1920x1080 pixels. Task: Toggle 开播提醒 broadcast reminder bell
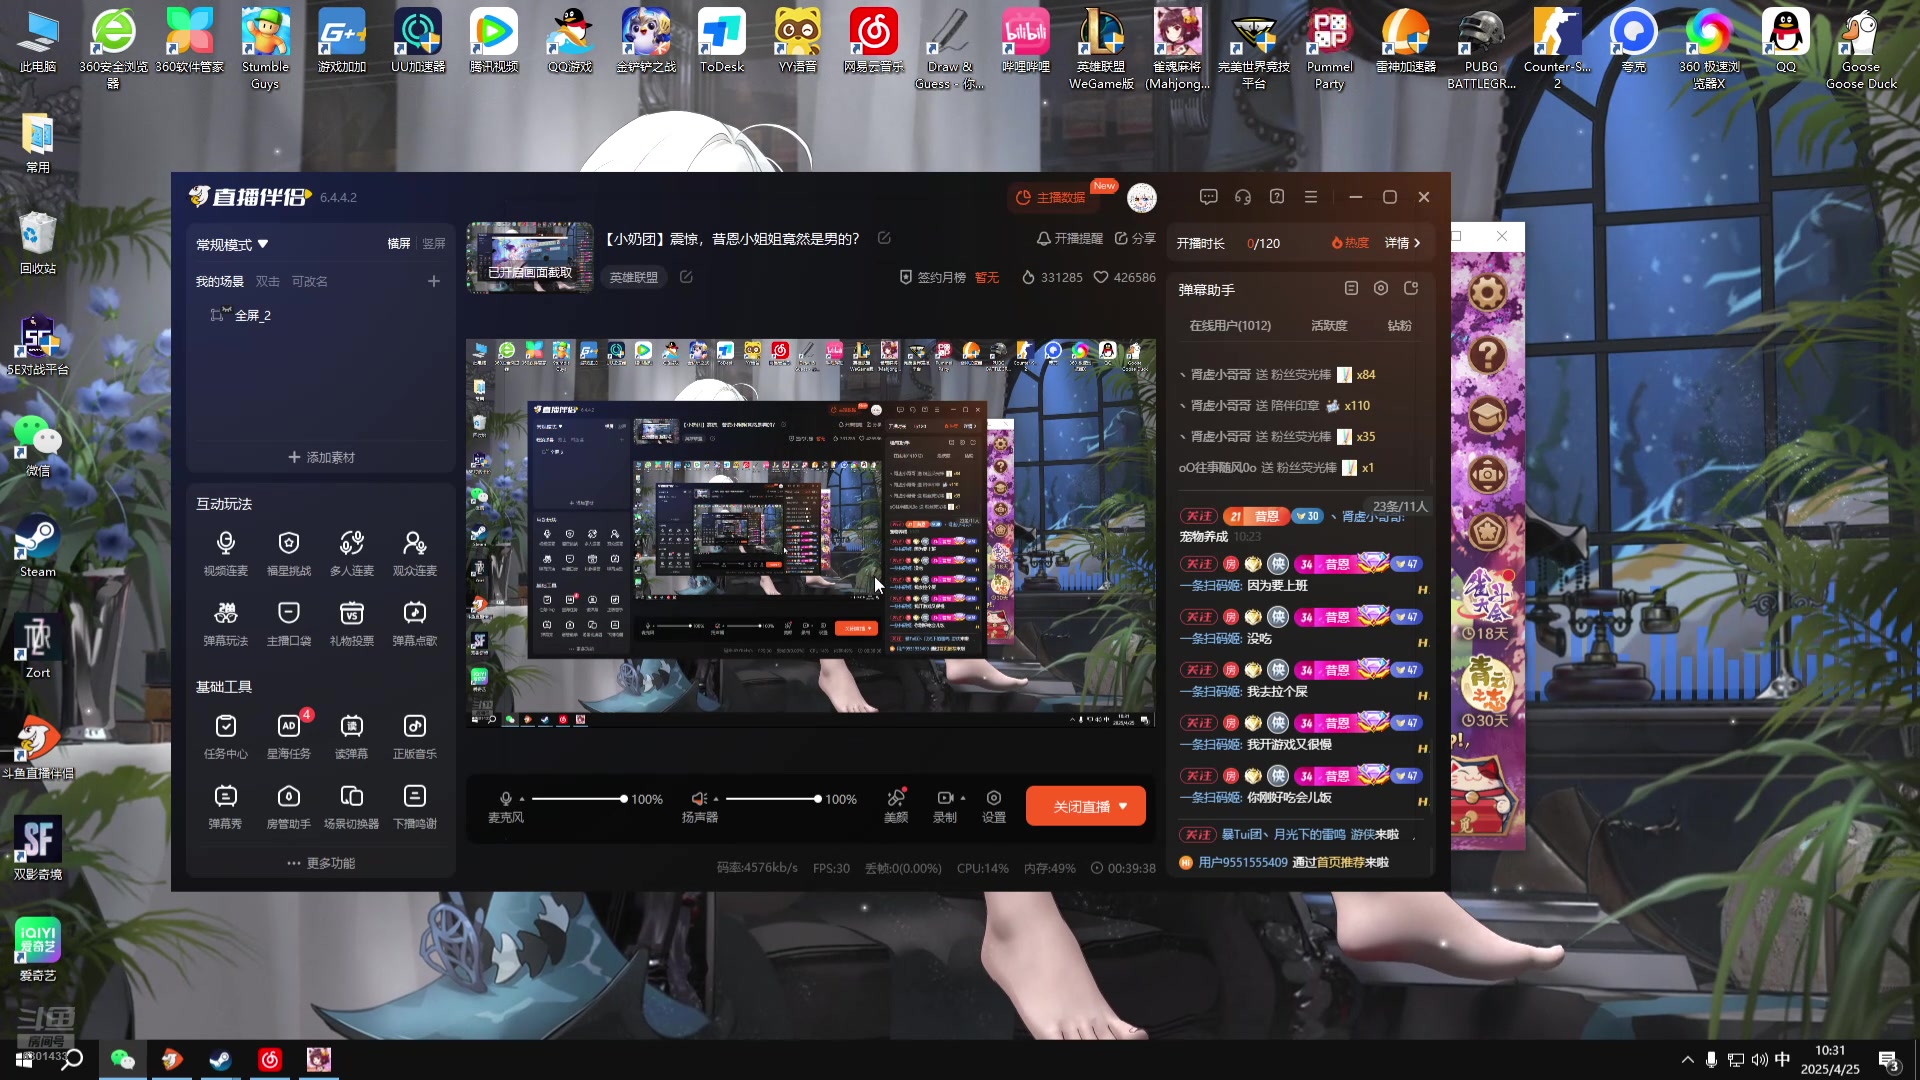pyautogui.click(x=1070, y=238)
